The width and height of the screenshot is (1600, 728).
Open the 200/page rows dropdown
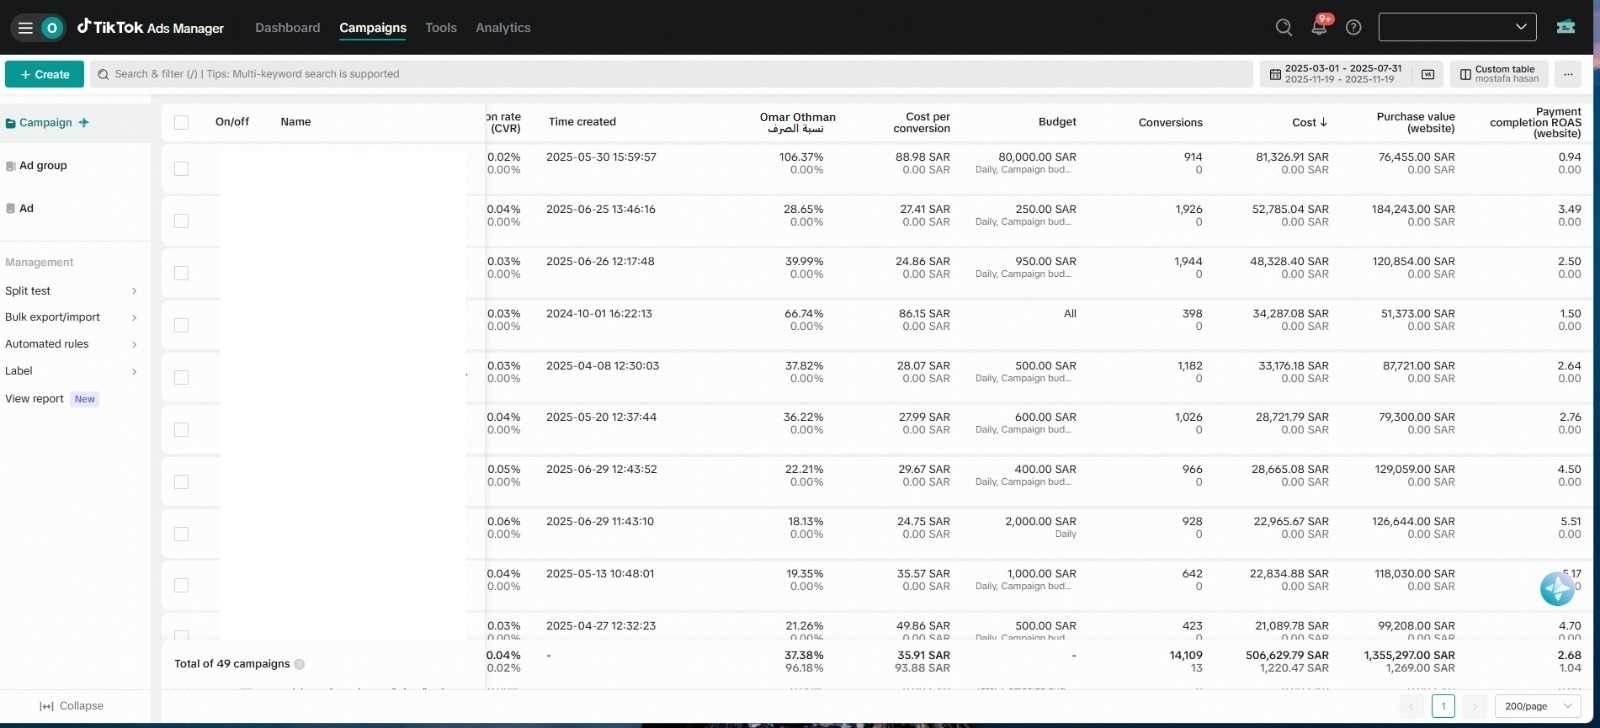[x=1538, y=706]
